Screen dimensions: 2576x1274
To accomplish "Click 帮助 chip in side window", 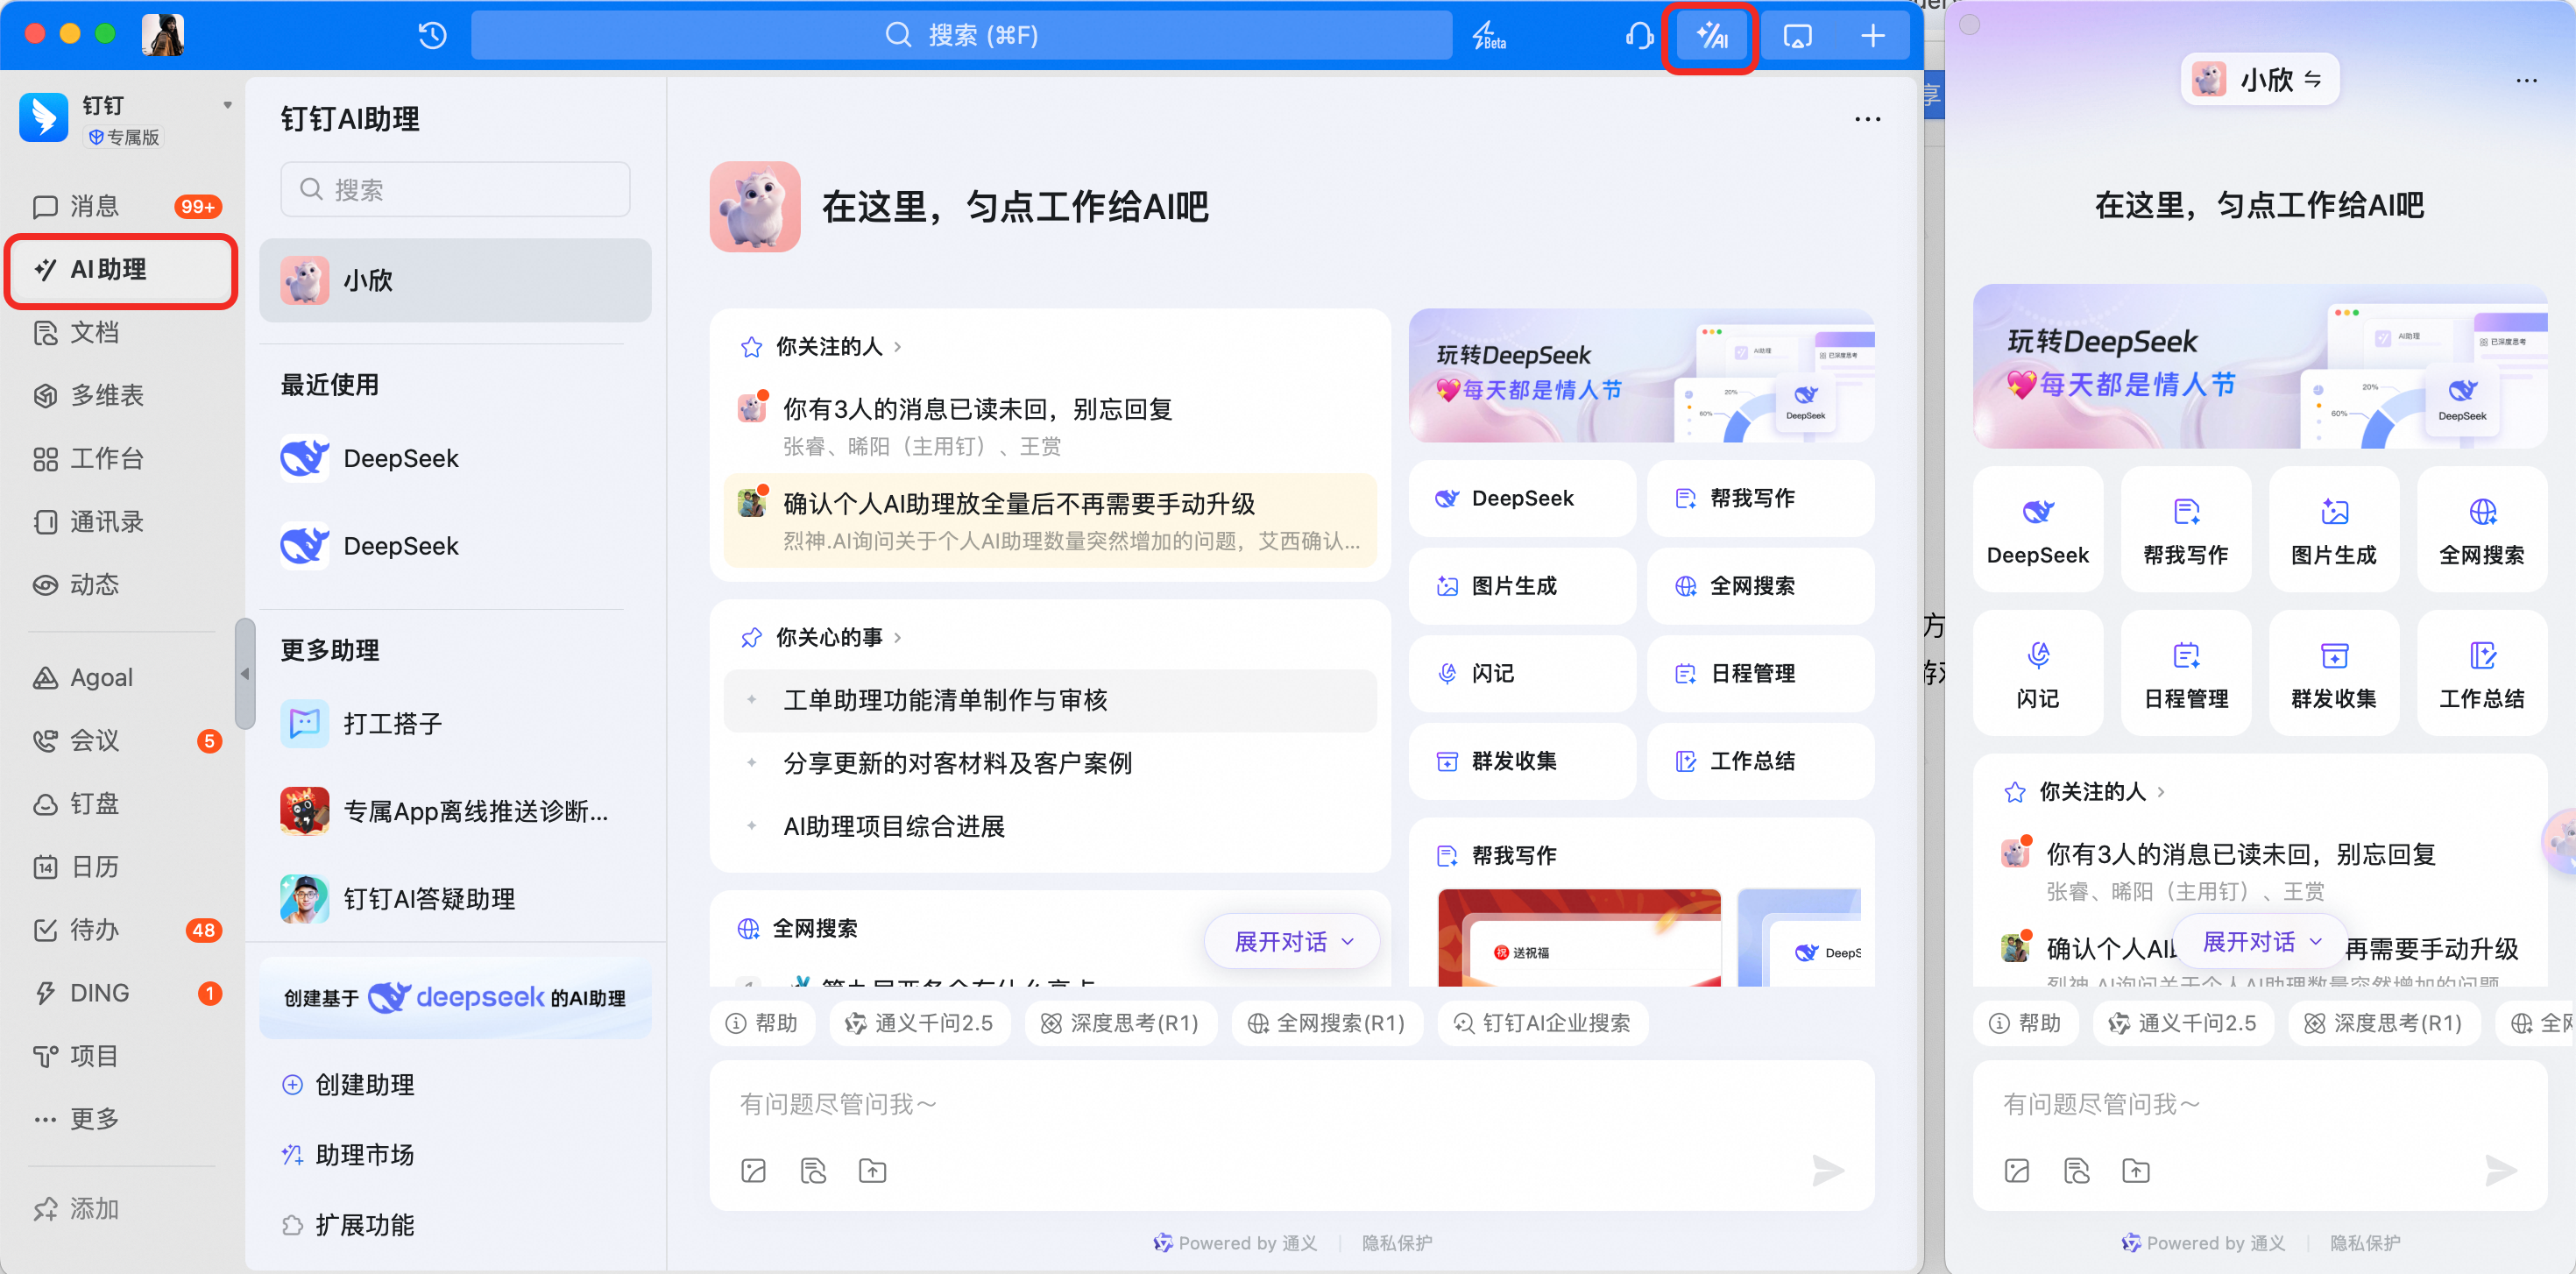I will (2025, 1023).
